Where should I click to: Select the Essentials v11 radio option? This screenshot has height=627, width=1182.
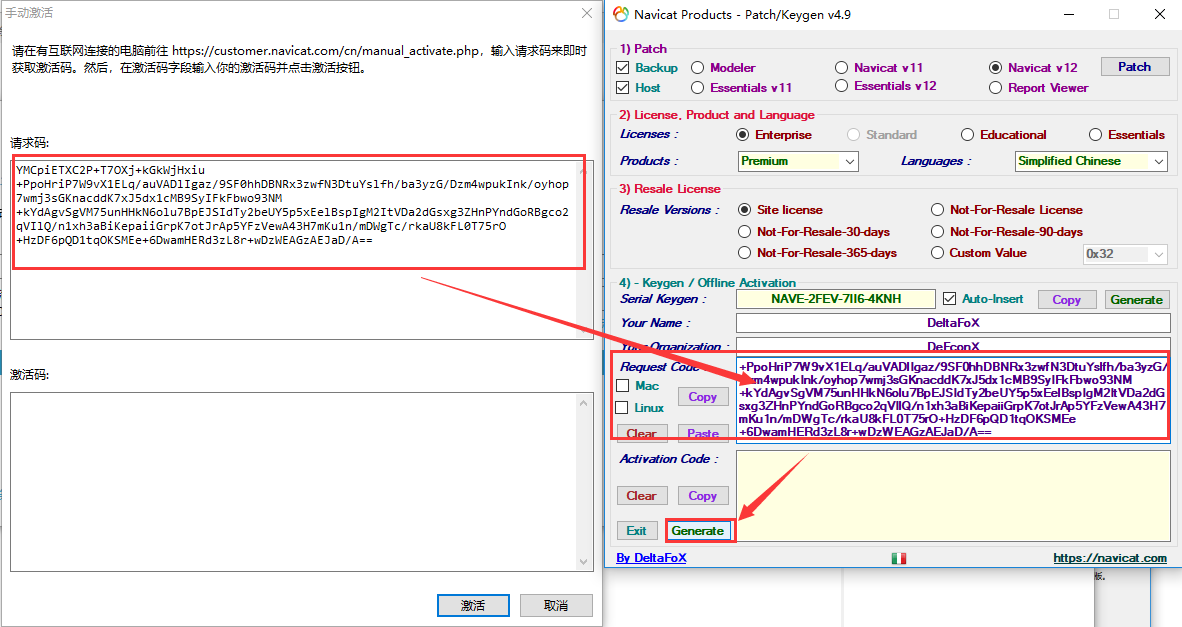click(697, 88)
